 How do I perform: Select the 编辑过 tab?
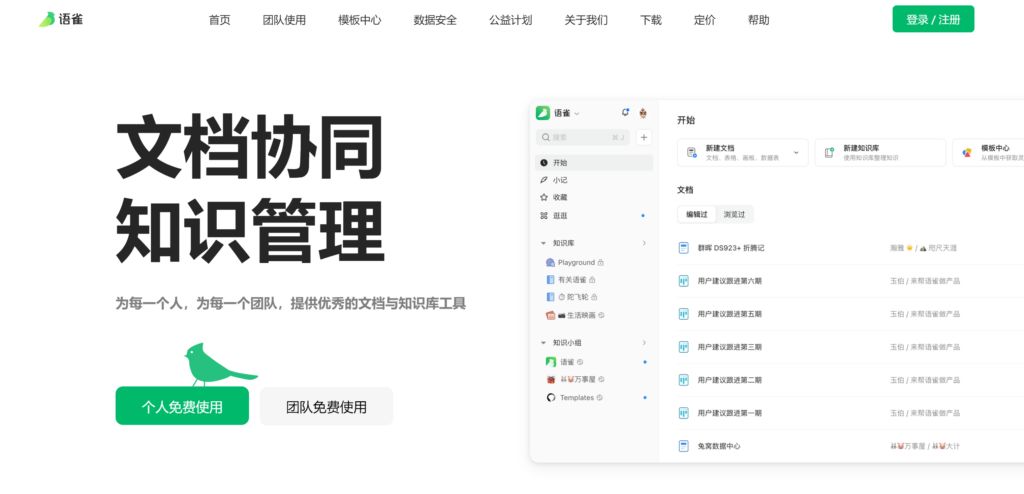697,214
